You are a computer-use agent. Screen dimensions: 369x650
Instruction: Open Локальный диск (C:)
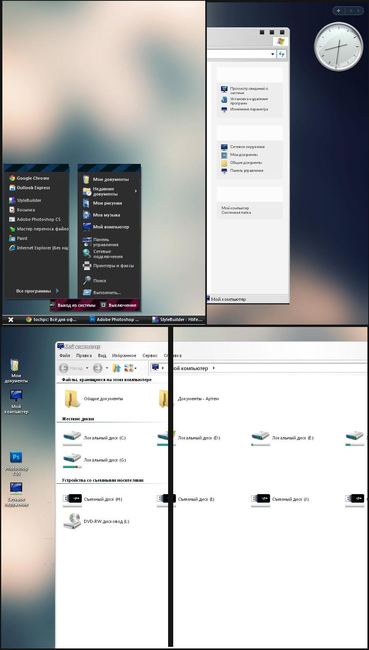pyautogui.click(x=95, y=437)
